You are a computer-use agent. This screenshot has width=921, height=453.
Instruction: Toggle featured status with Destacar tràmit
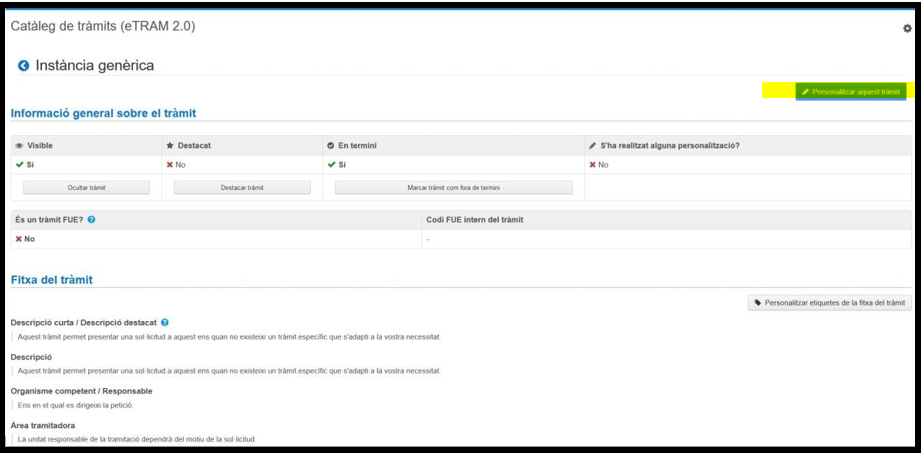pos(241,187)
